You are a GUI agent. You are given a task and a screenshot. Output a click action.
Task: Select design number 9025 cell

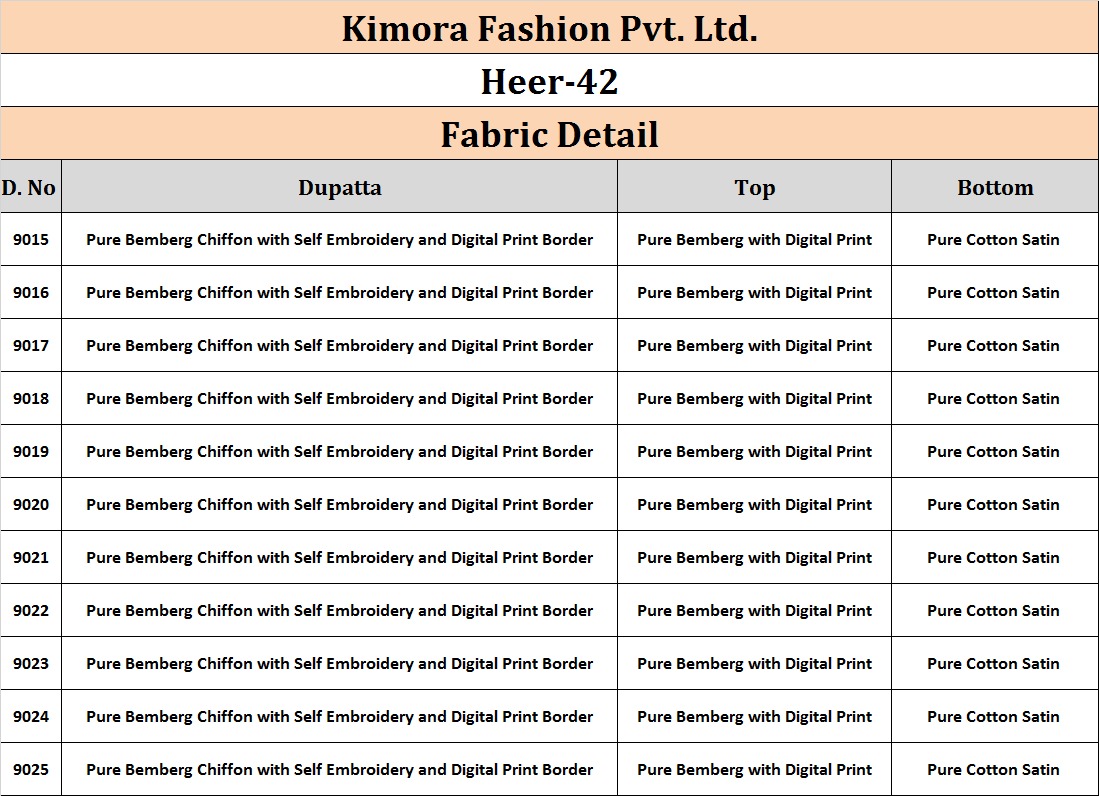(x=30, y=770)
